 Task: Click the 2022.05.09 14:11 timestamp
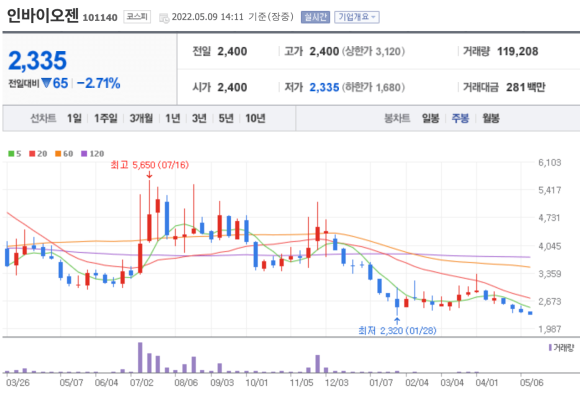(208, 17)
